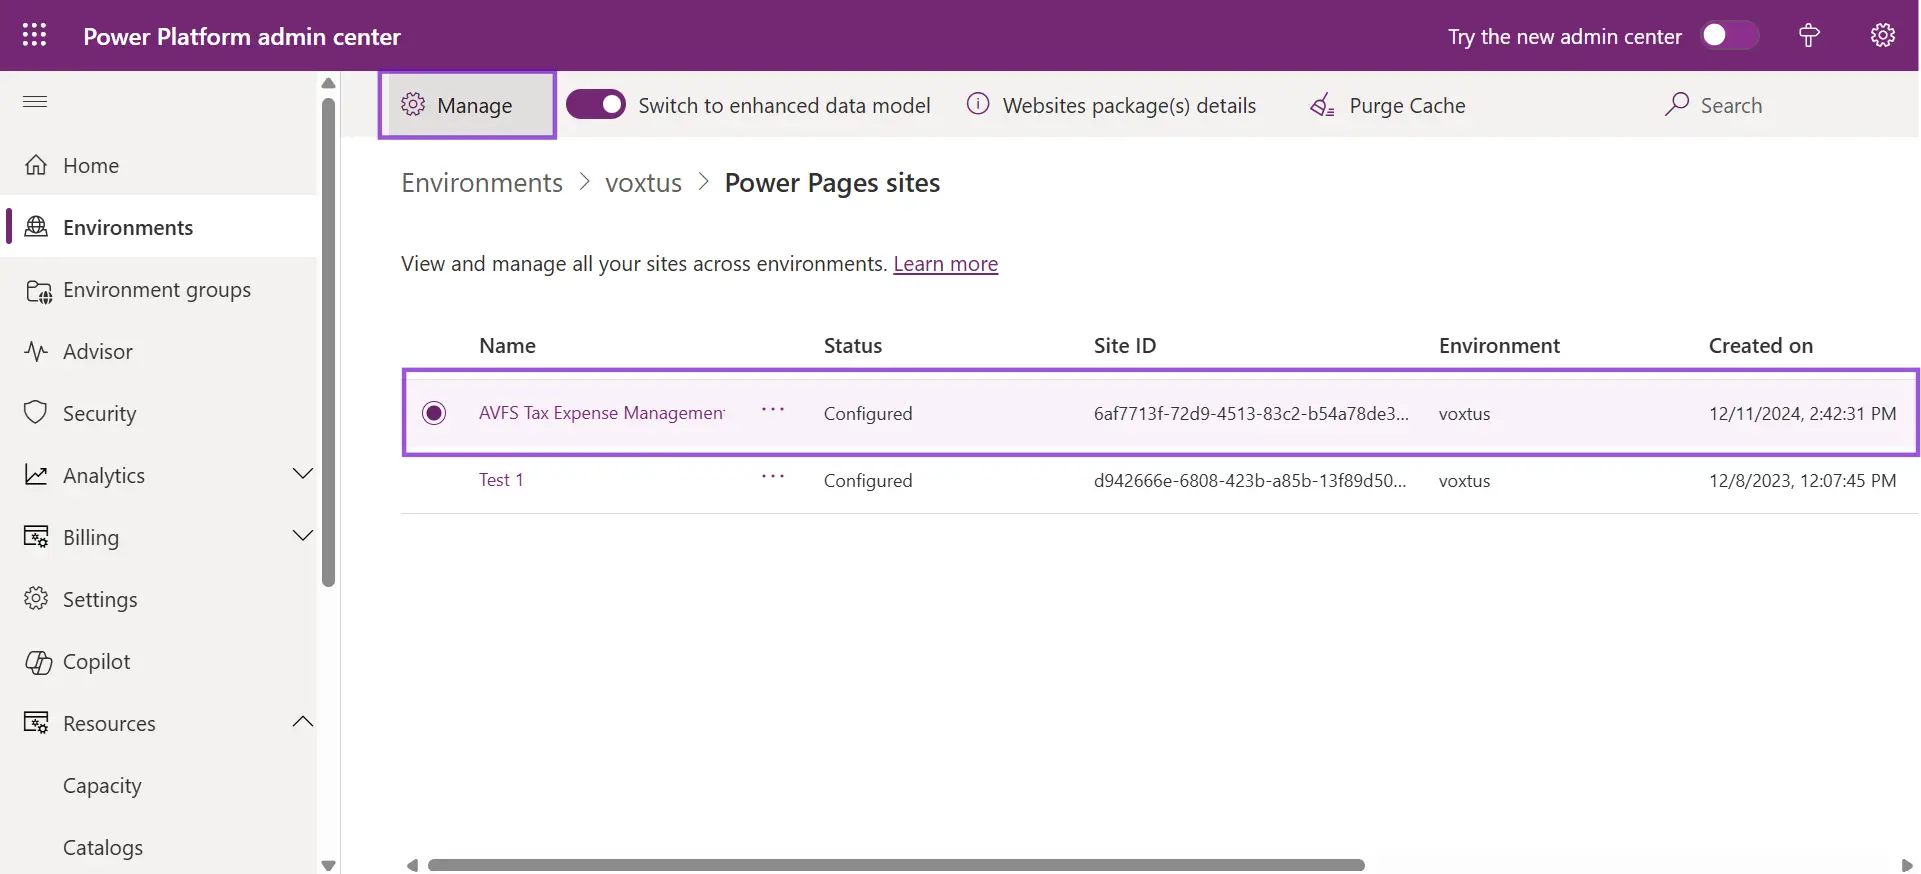1921x874 pixels.
Task: Sort by the Name column header
Action: [x=507, y=346]
